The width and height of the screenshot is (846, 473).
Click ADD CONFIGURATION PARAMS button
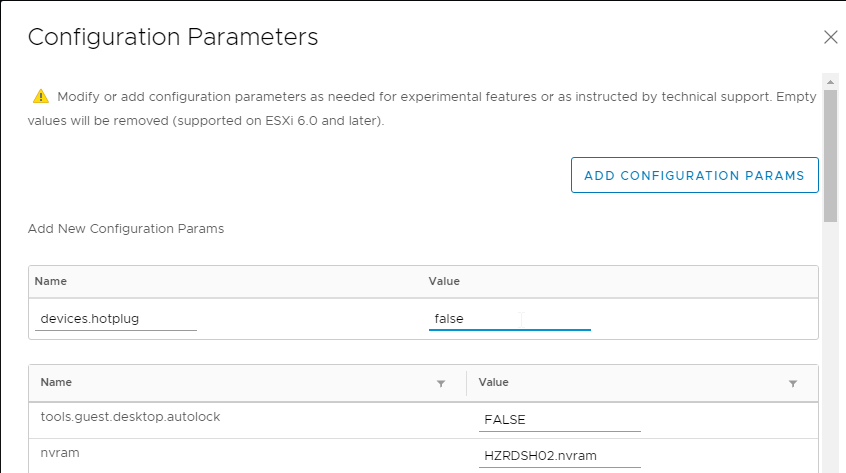pyautogui.click(x=694, y=175)
